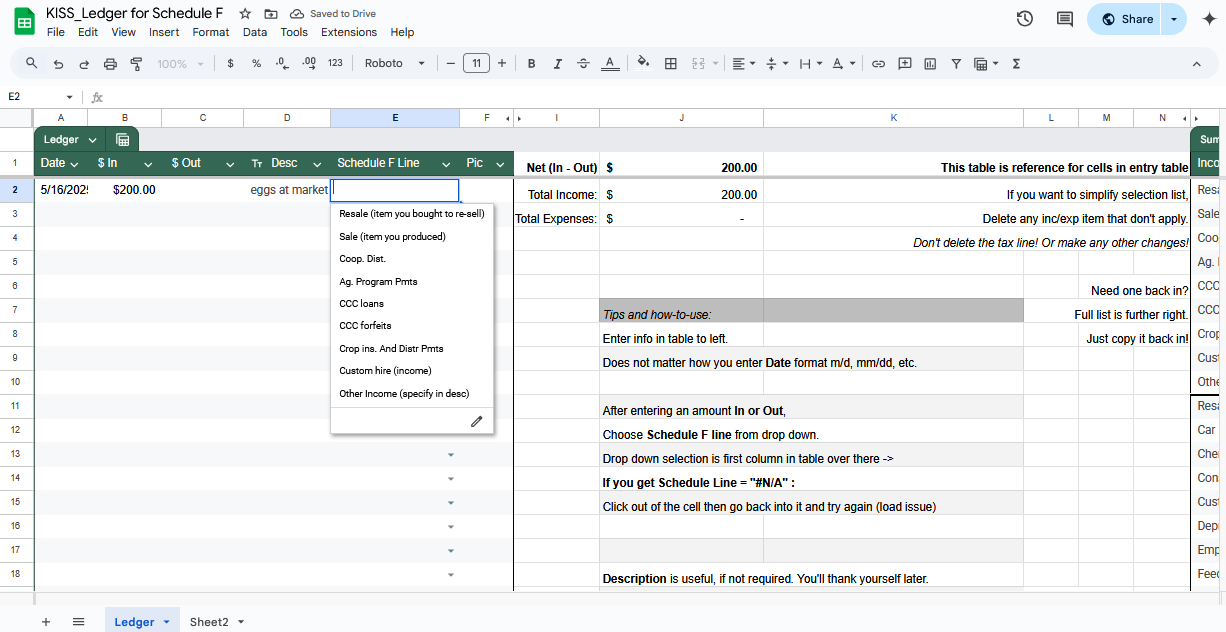Open the fill color picker
The height and width of the screenshot is (632, 1226).
[x=643, y=64]
